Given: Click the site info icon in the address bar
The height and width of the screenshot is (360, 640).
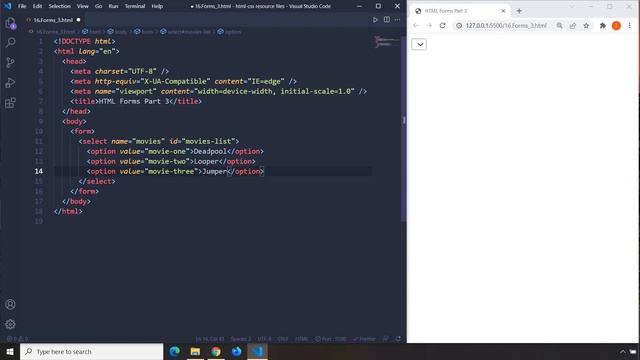Looking at the screenshot, I should click(459, 25).
